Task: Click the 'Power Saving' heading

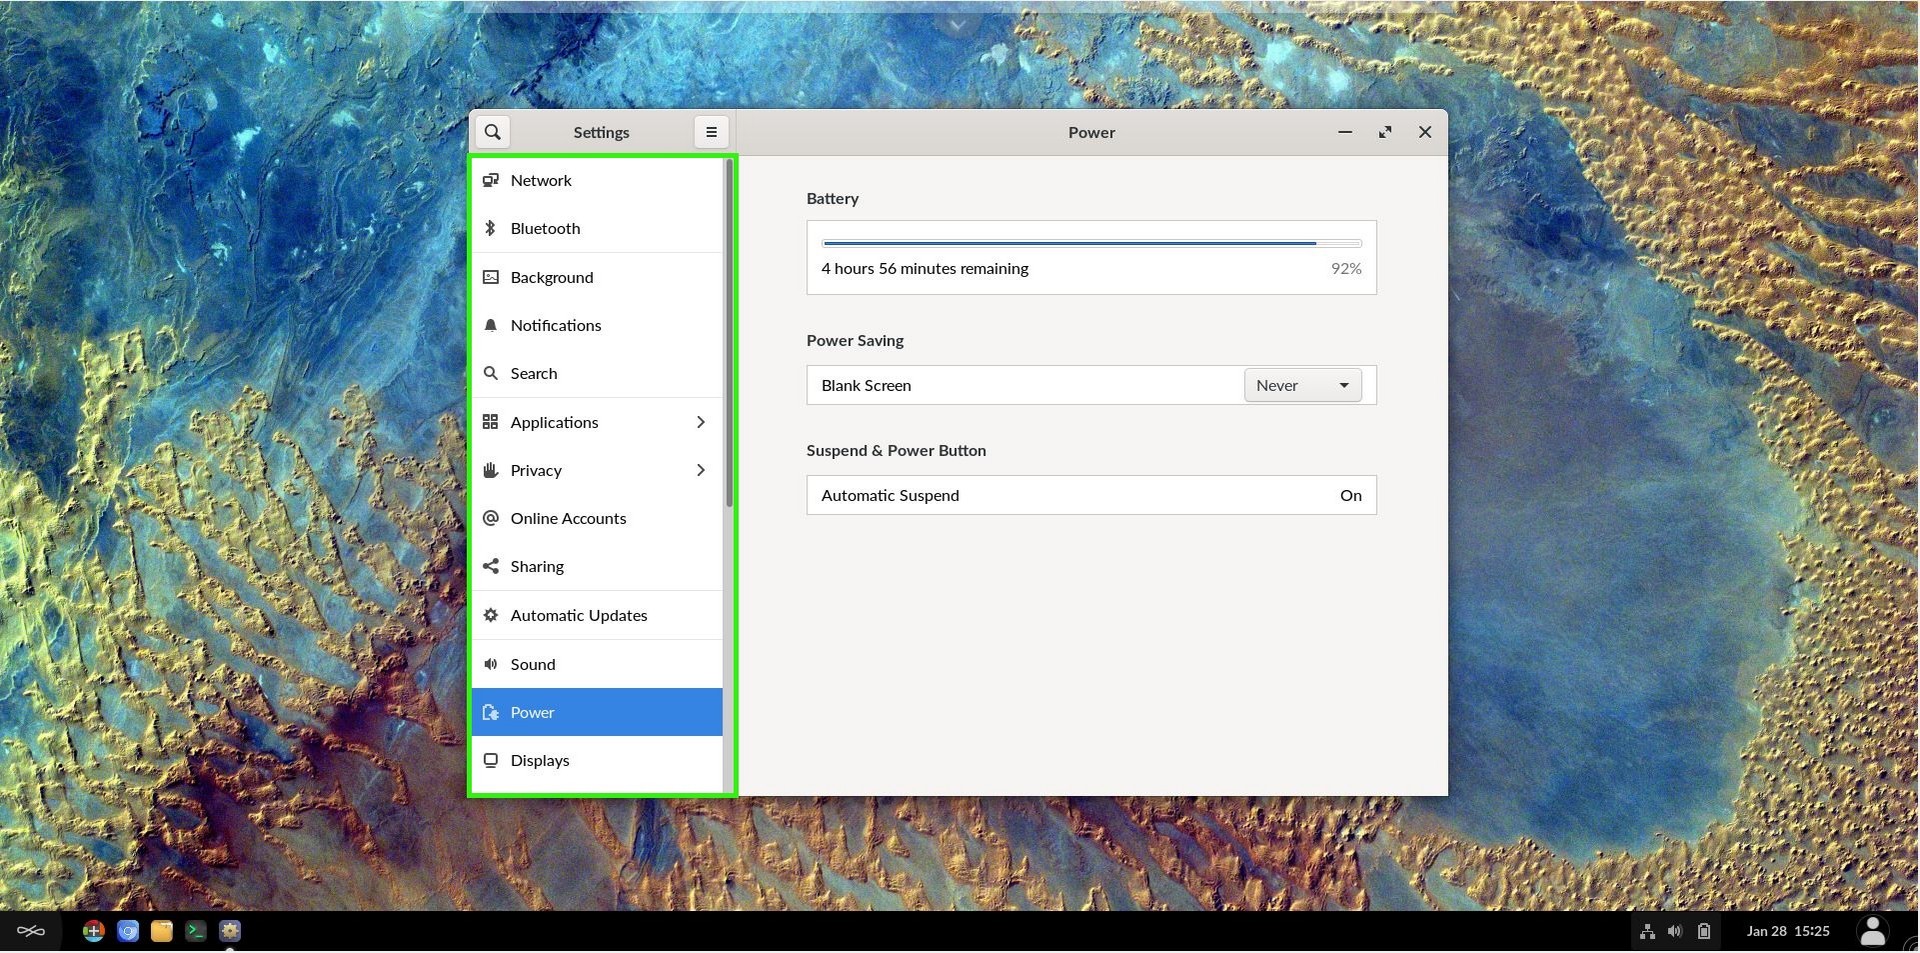Action: click(x=855, y=340)
